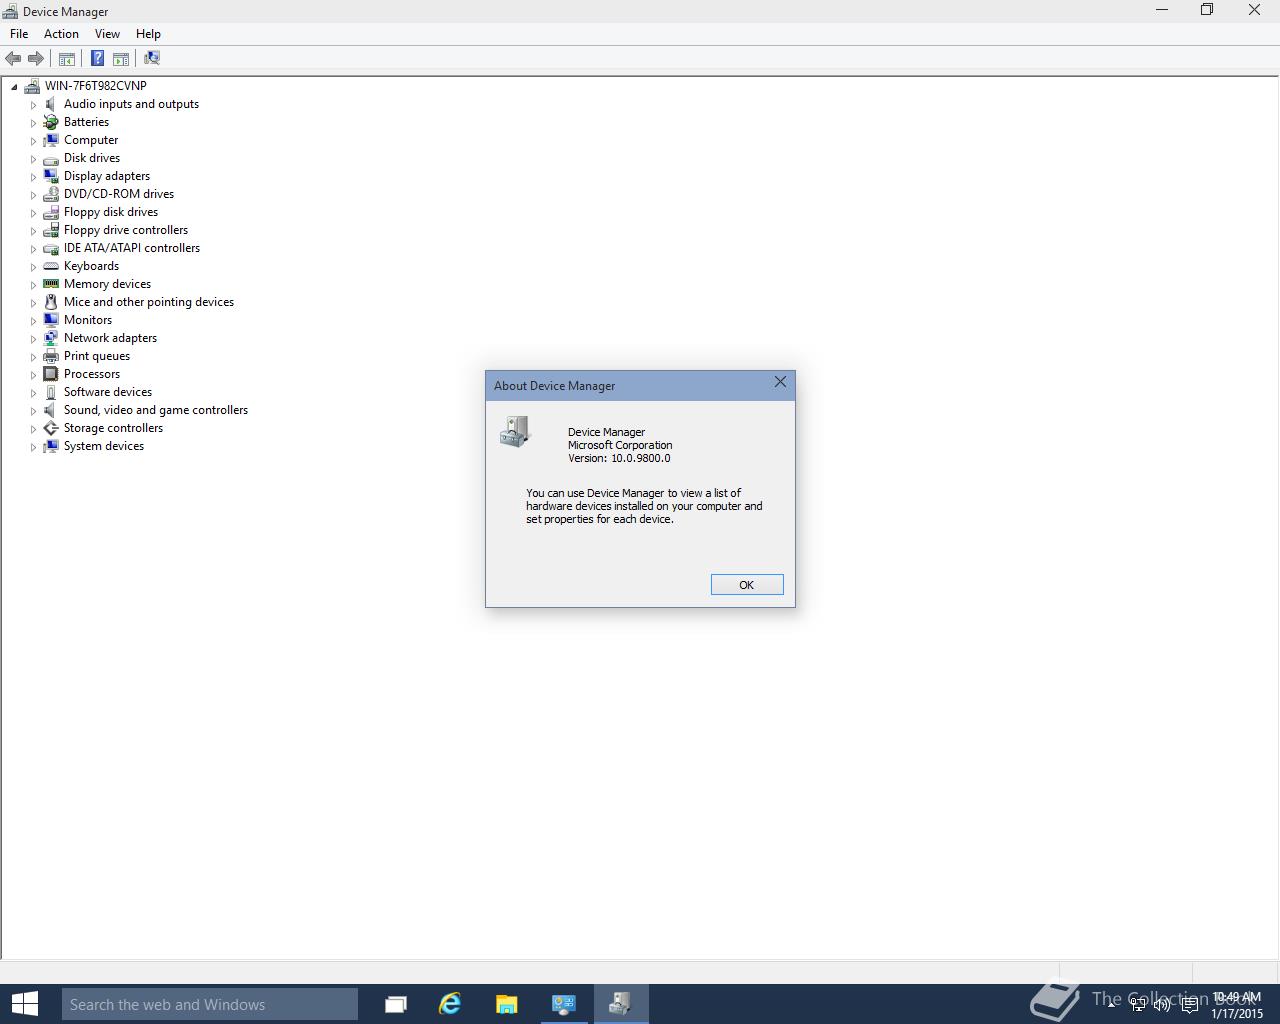This screenshot has width=1280, height=1024.
Task: Open the network tray icon
Action: pyautogui.click(x=1138, y=1005)
